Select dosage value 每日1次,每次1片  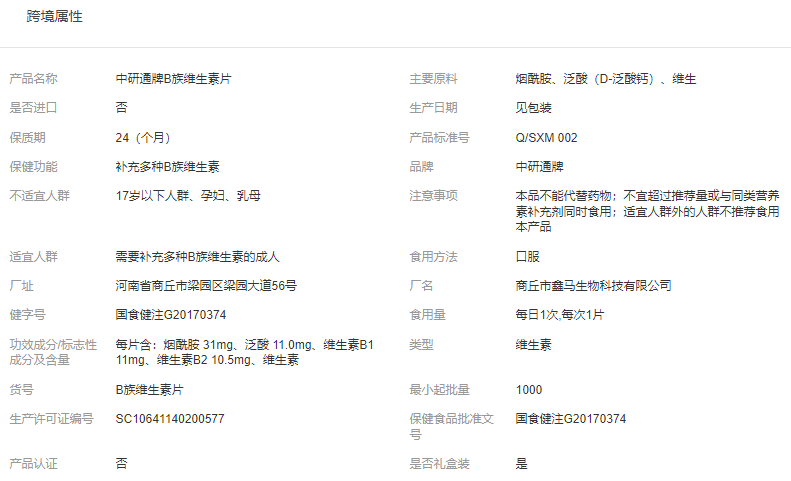[x=560, y=315]
